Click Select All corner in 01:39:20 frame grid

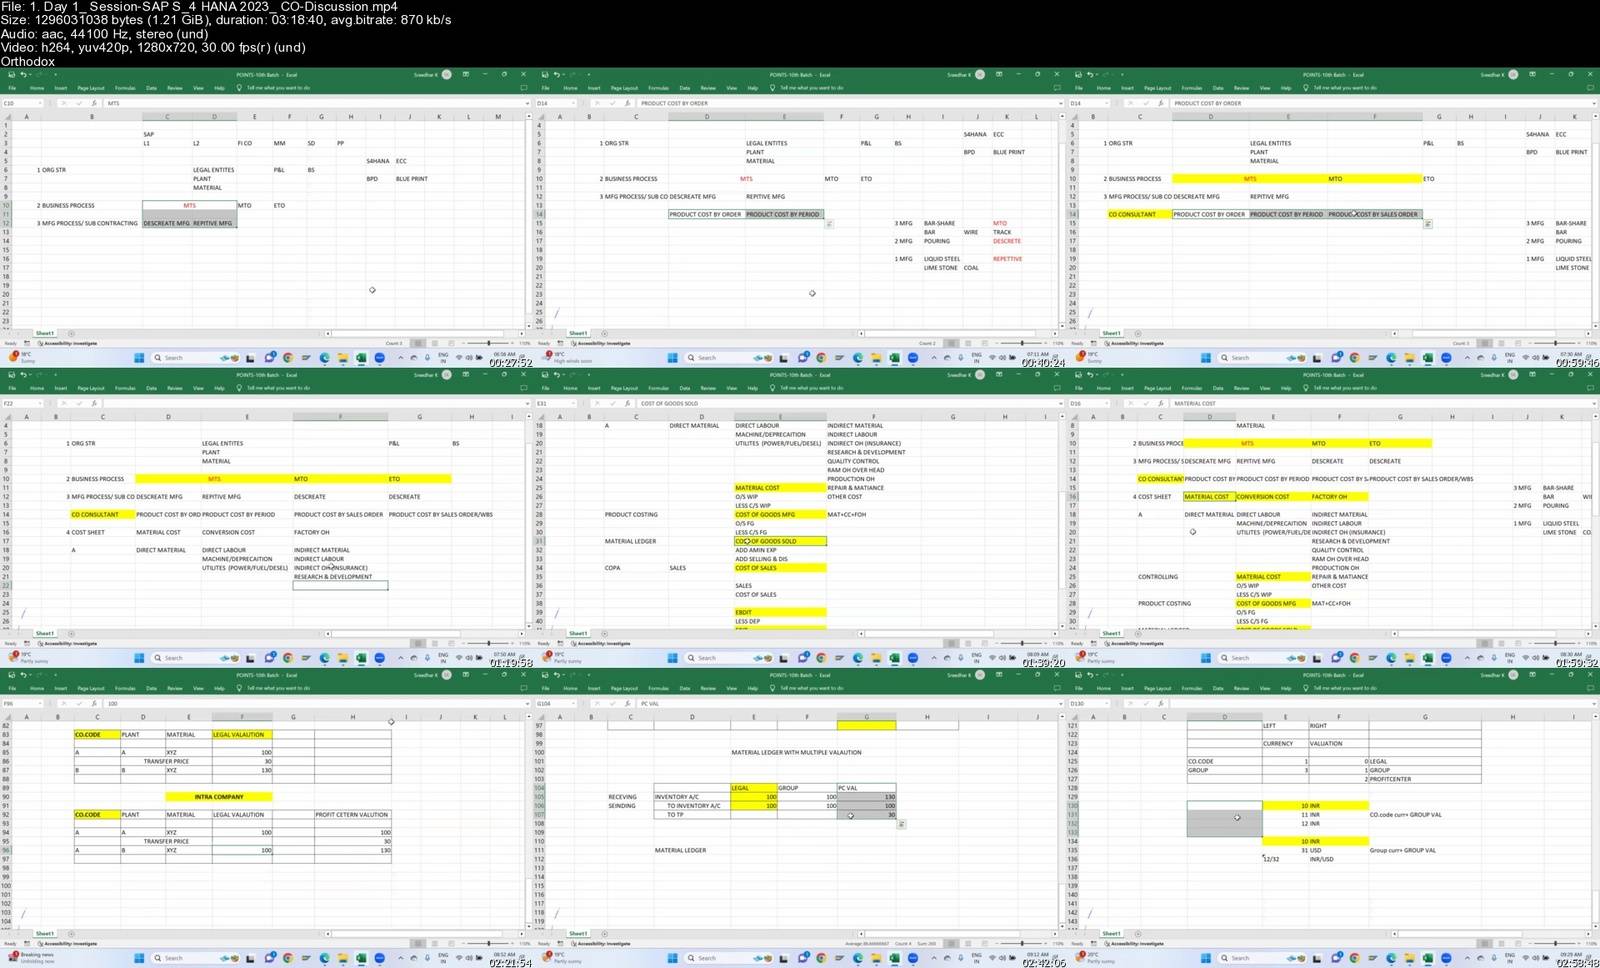(540, 416)
